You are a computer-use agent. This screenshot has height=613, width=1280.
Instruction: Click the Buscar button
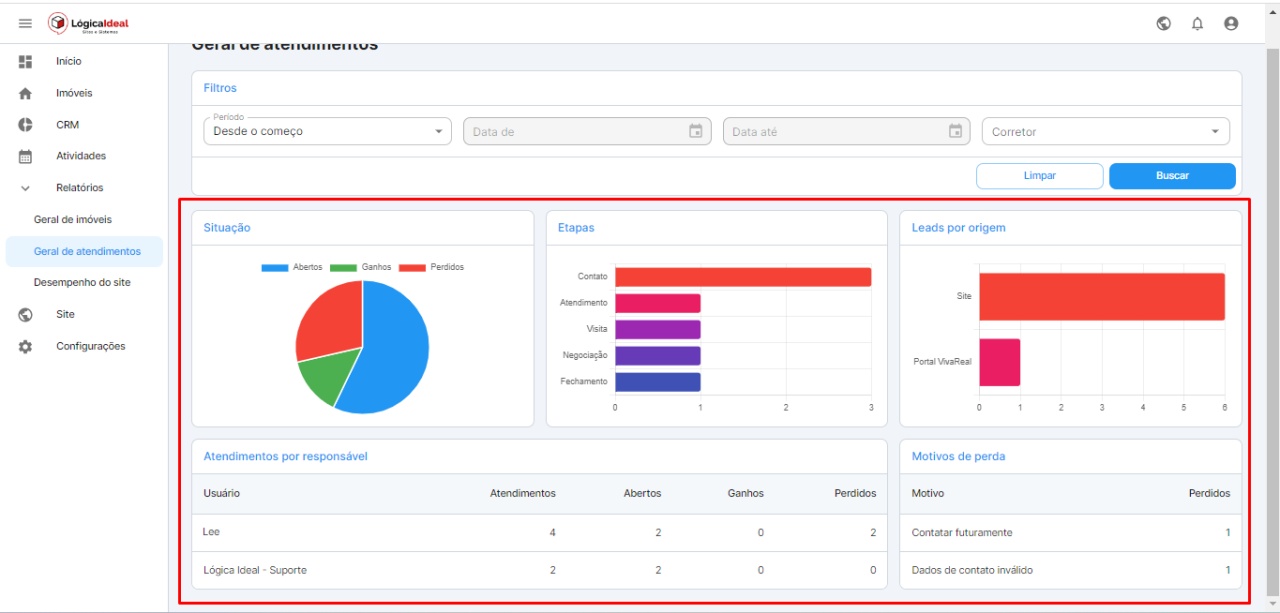(x=1172, y=176)
